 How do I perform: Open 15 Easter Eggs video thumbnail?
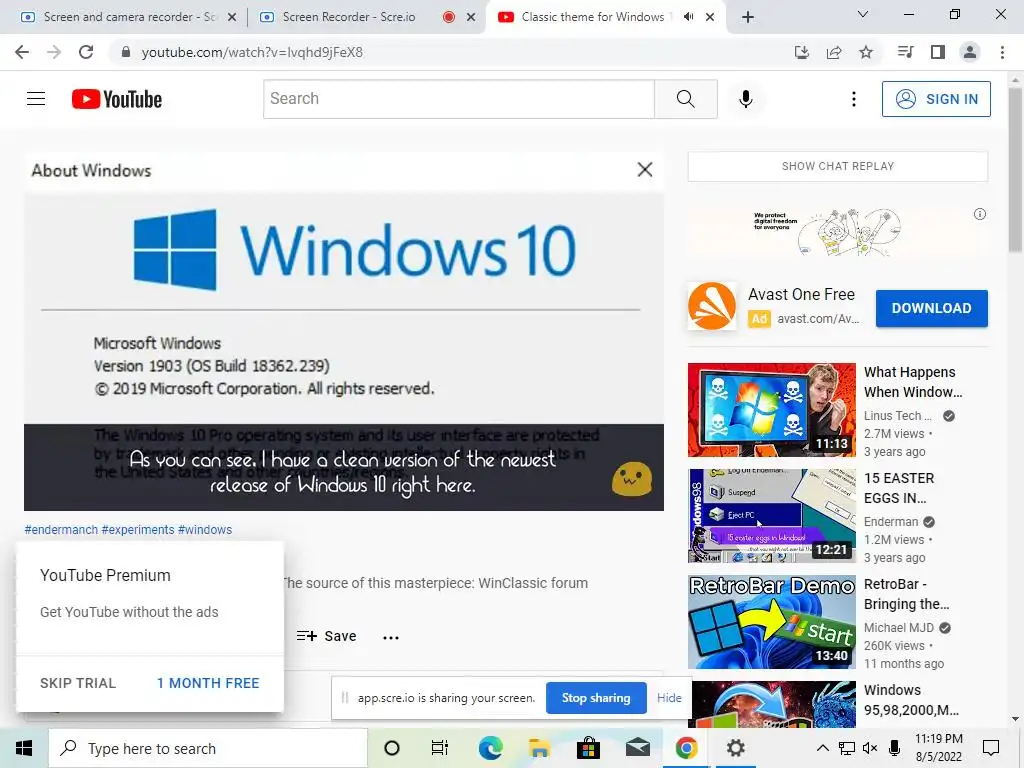(x=771, y=516)
